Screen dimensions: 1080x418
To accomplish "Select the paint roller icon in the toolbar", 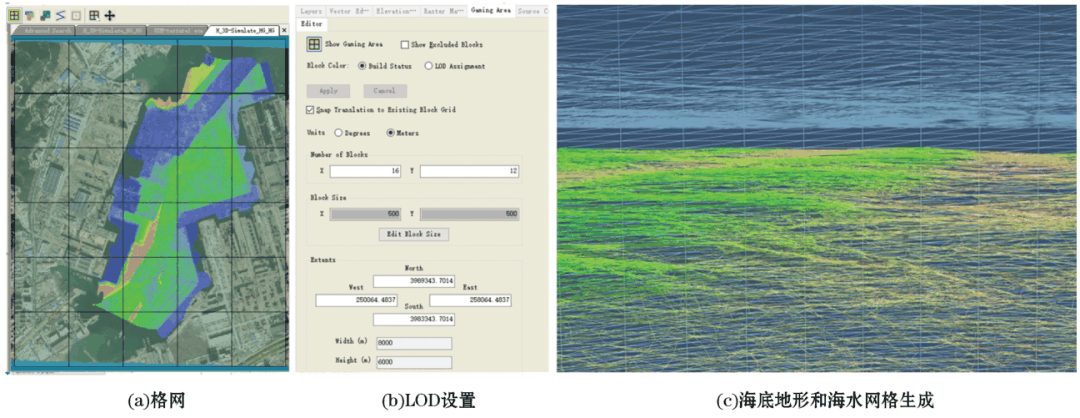I will tap(30, 15).
